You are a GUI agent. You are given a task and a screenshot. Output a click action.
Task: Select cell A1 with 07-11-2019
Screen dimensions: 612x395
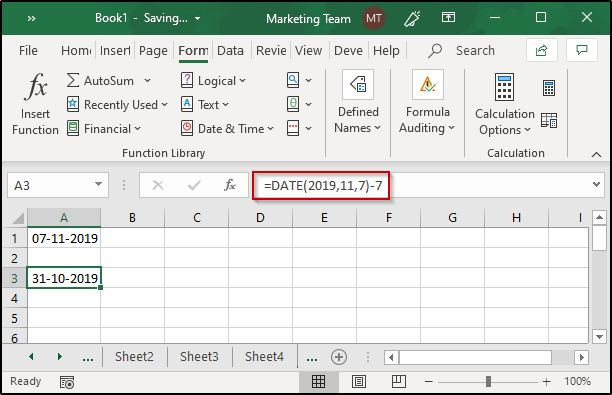[x=64, y=238]
